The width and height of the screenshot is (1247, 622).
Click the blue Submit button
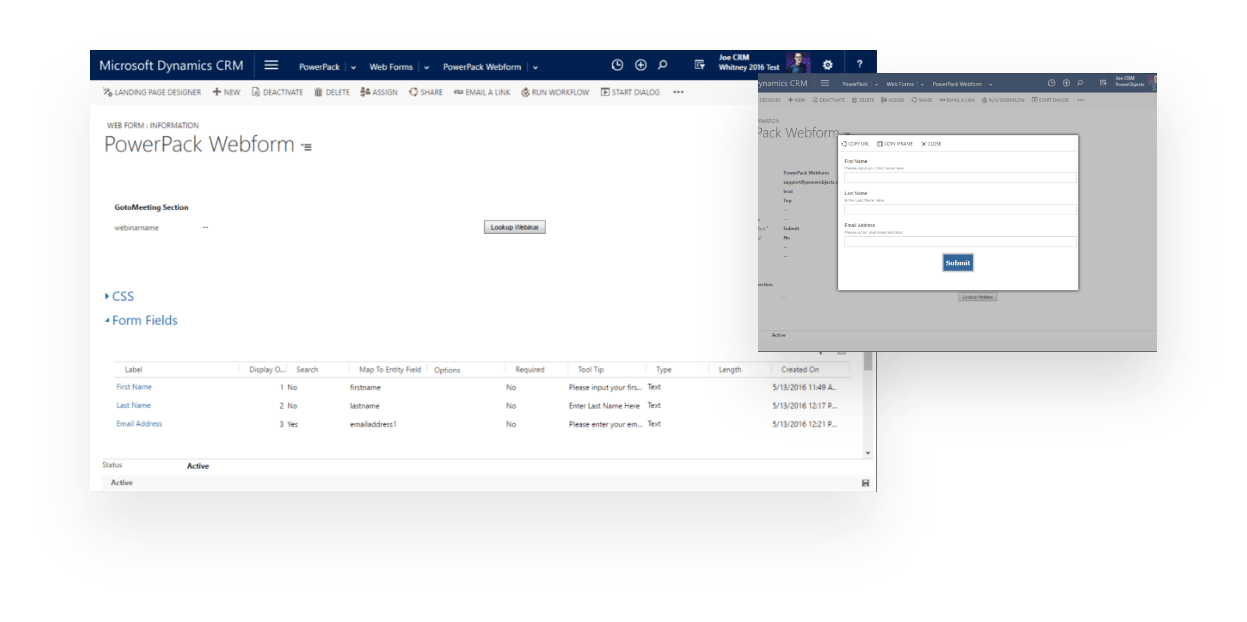click(x=958, y=263)
